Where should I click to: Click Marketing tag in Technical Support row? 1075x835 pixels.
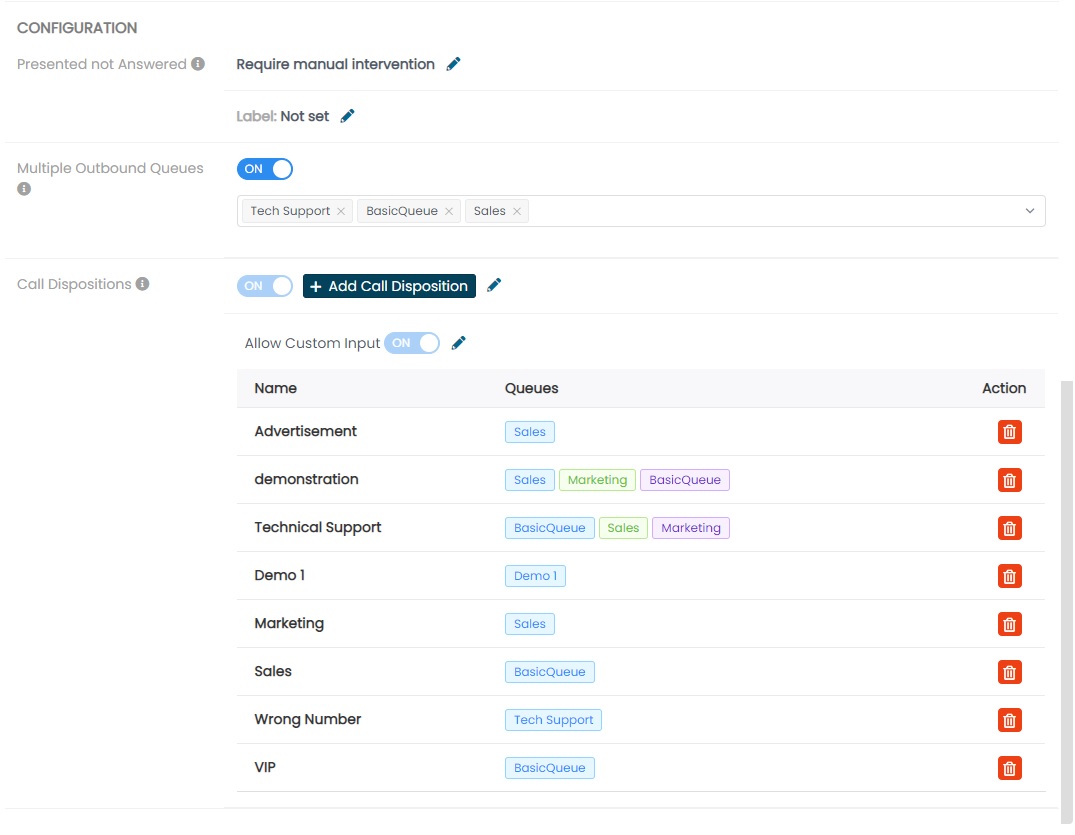coord(691,528)
